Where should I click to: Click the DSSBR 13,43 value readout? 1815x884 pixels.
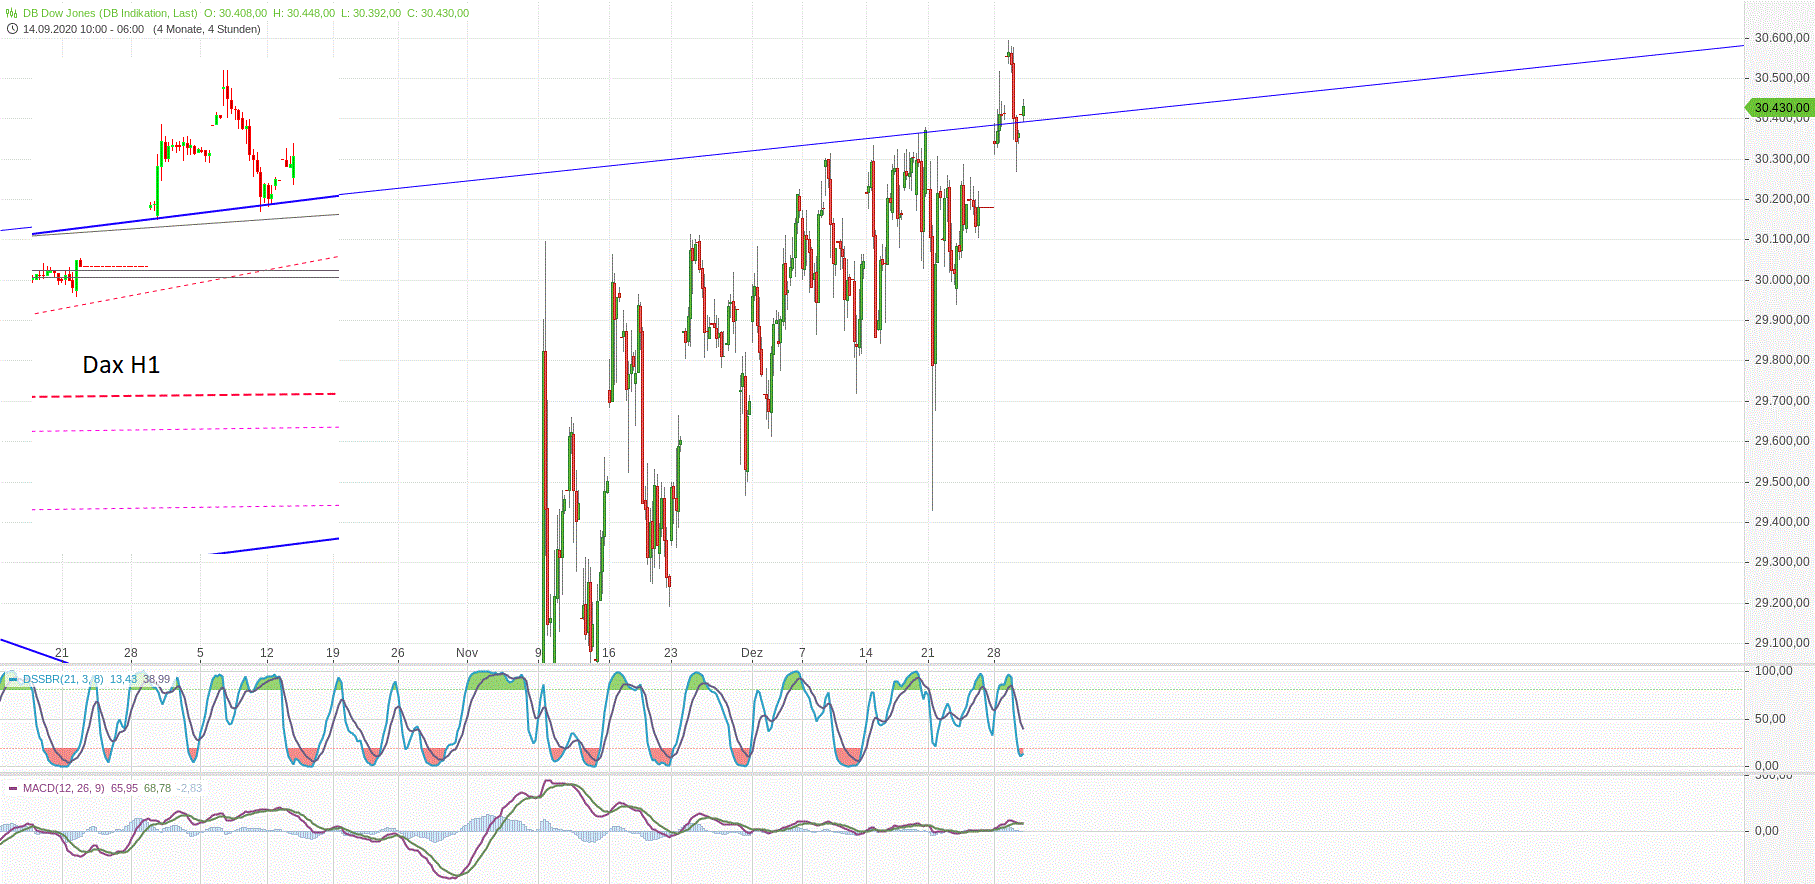(x=123, y=679)
